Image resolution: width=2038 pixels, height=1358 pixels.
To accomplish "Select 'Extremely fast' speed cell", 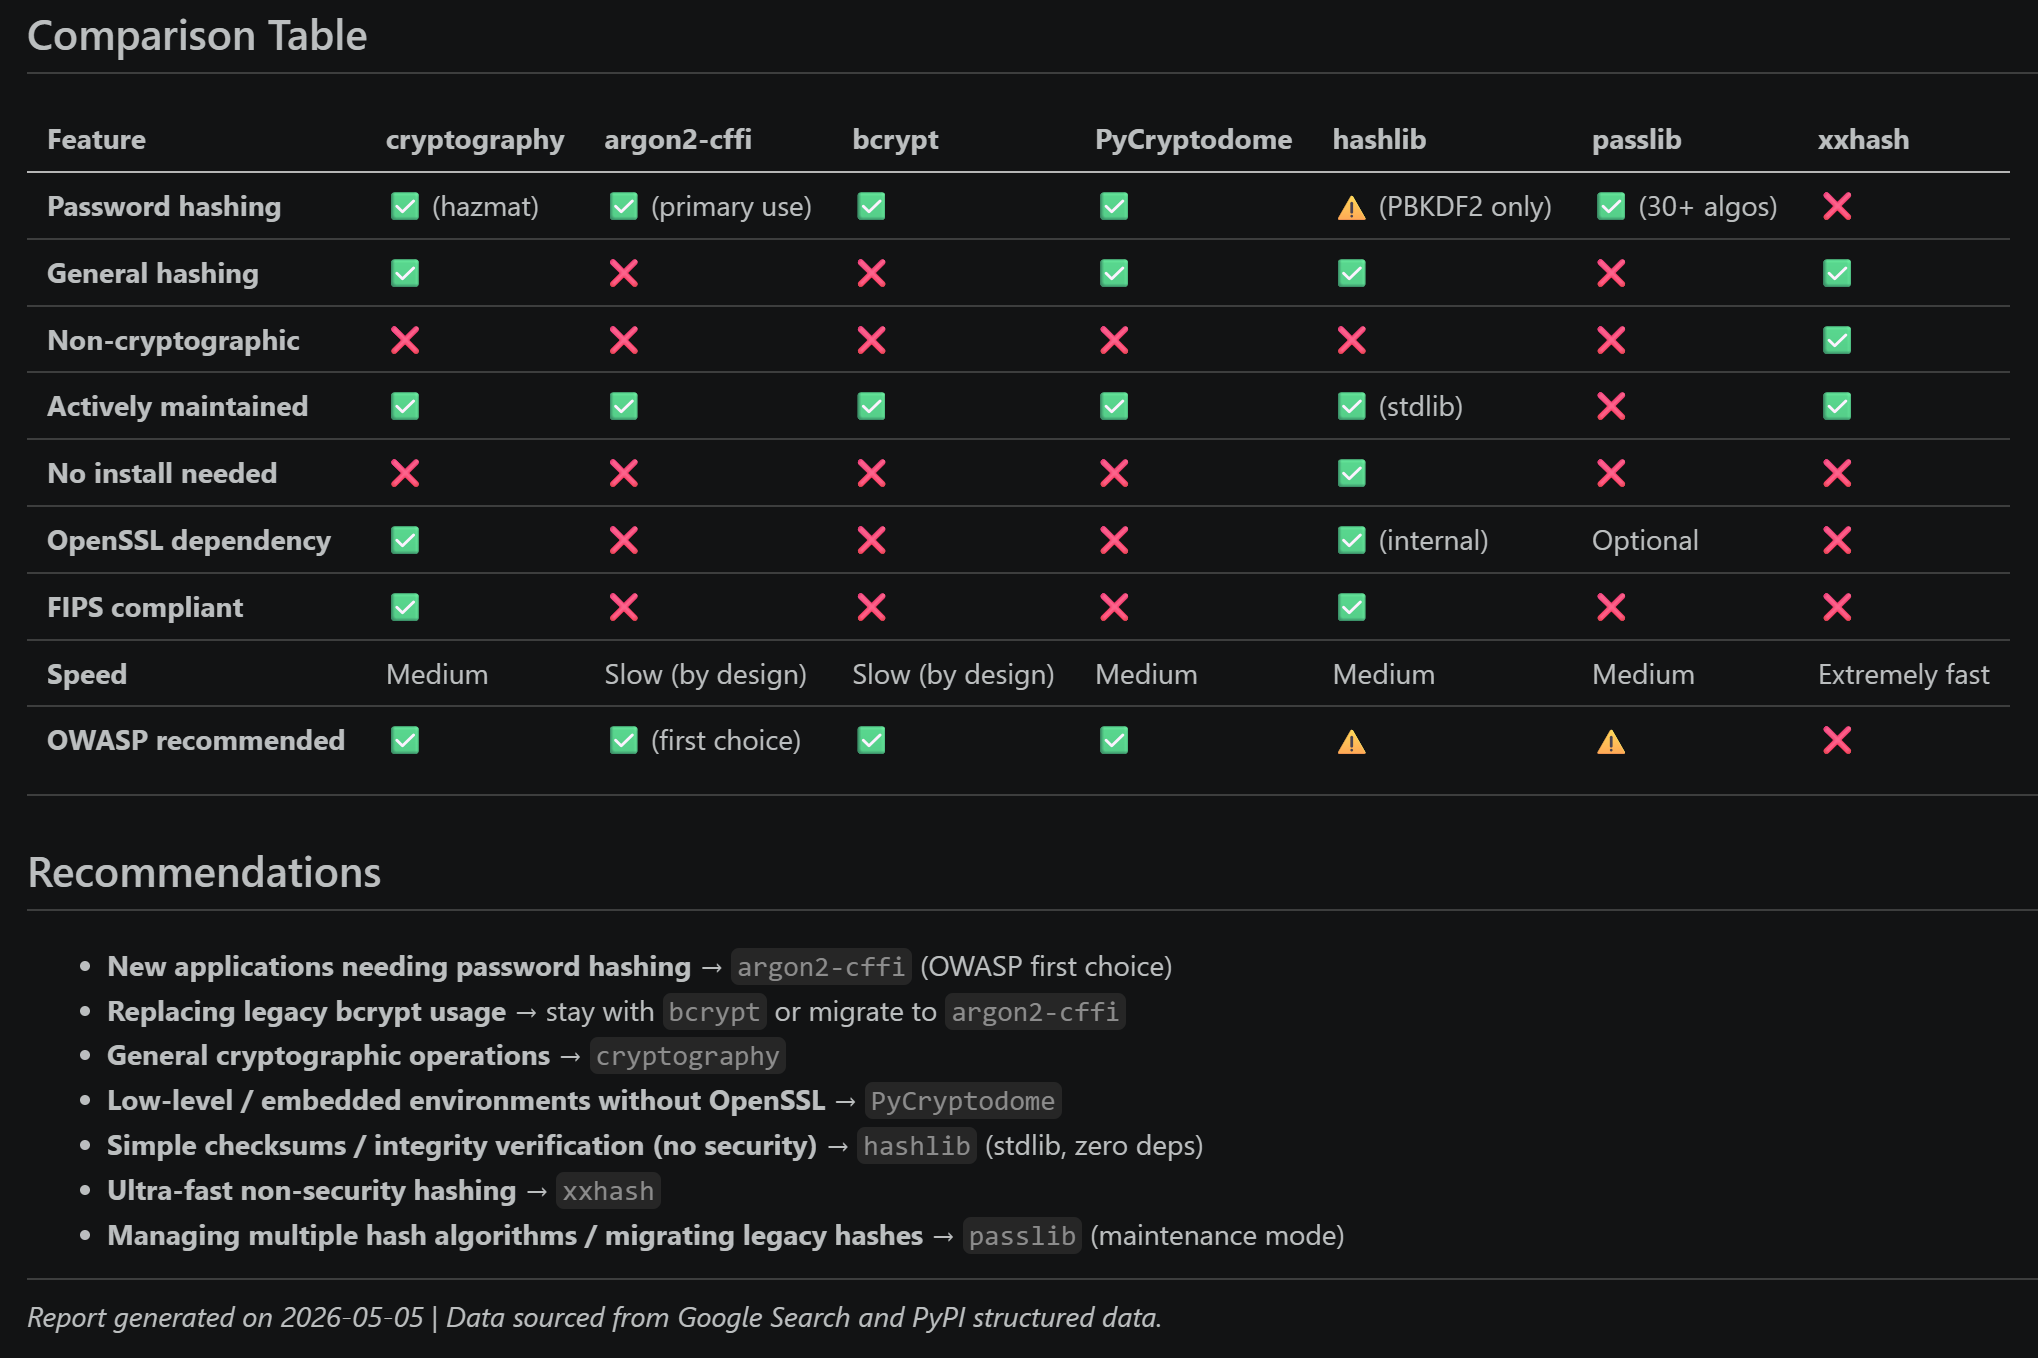I will click(x=1904, y=675).
